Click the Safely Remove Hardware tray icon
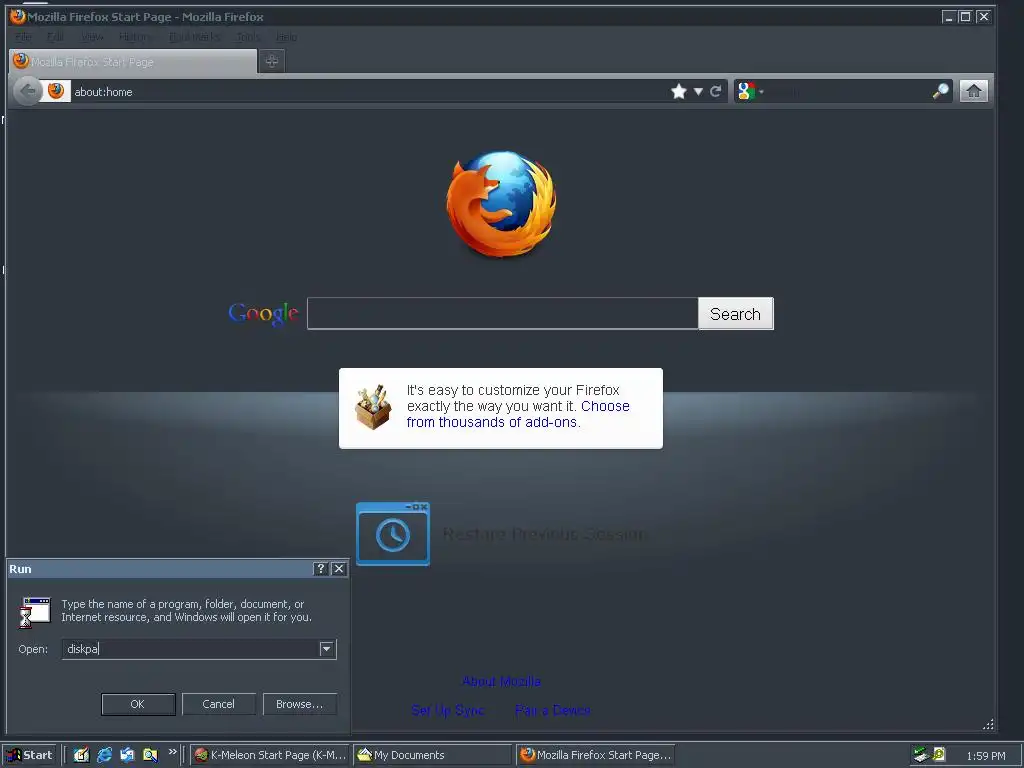Viewport: 1024px width, 768px height. (921, 755)
